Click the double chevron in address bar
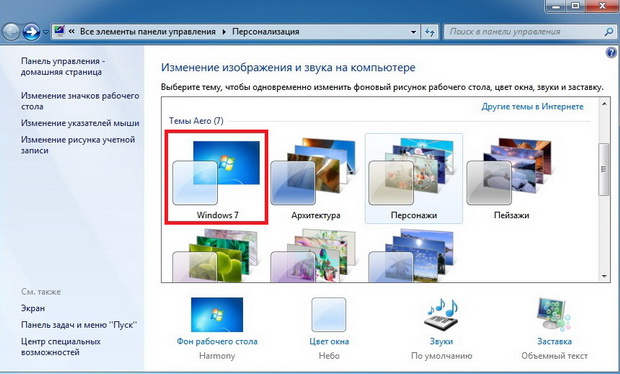 pyautogui.click(x=72, y=31)
